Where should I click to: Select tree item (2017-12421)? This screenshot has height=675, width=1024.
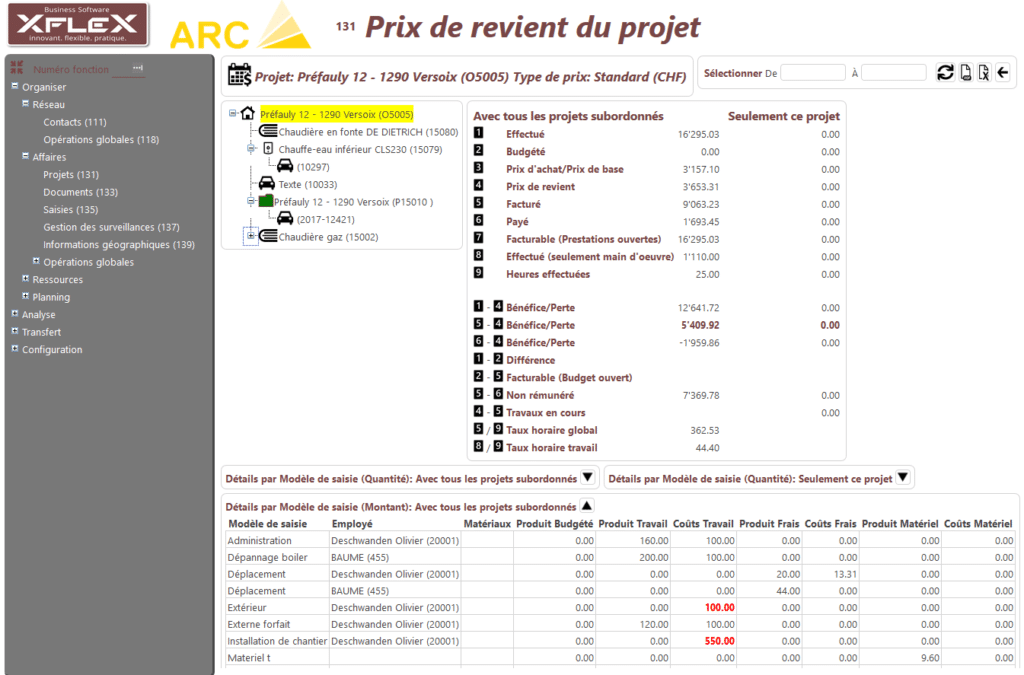pos(326,219)
